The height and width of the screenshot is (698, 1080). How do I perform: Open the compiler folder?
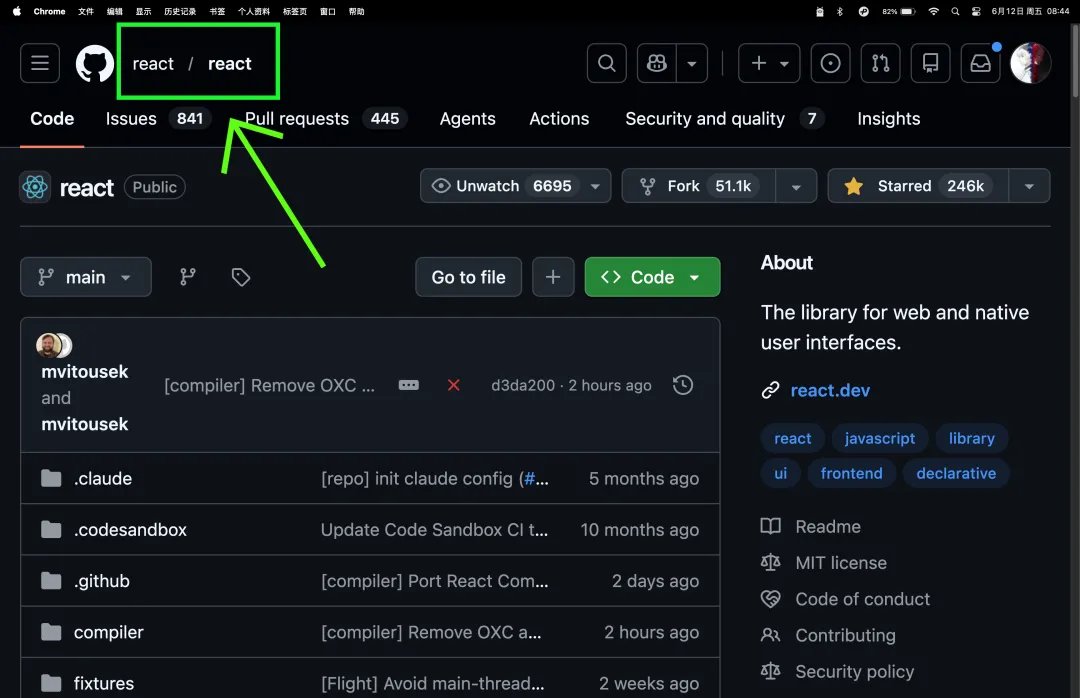point(108,632)
